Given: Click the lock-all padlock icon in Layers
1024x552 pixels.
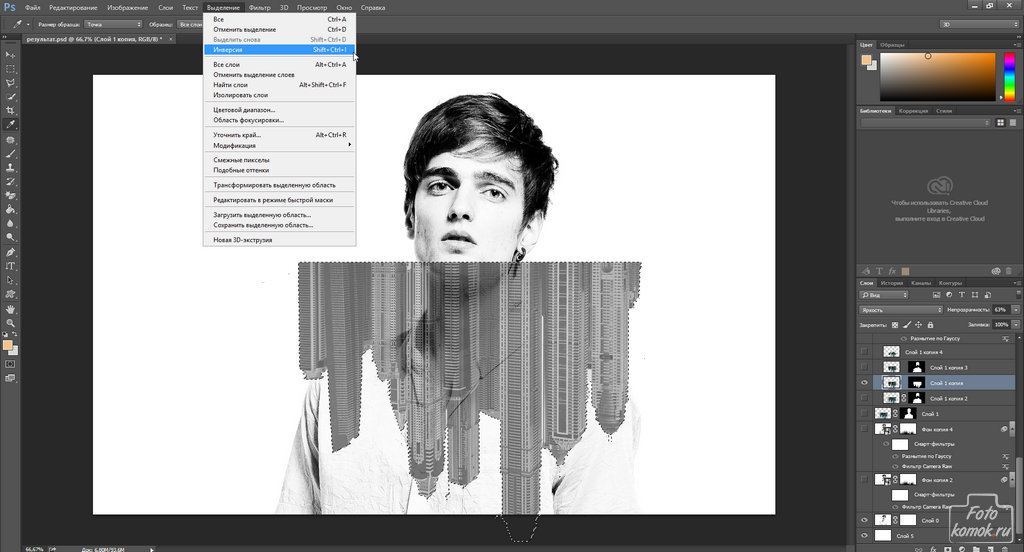Looking at the screenshot, I should click(x=931, y=325).
